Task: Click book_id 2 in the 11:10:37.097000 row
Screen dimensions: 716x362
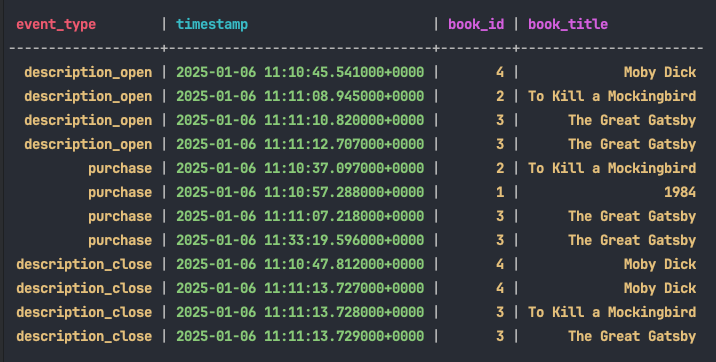Action: 500,168
